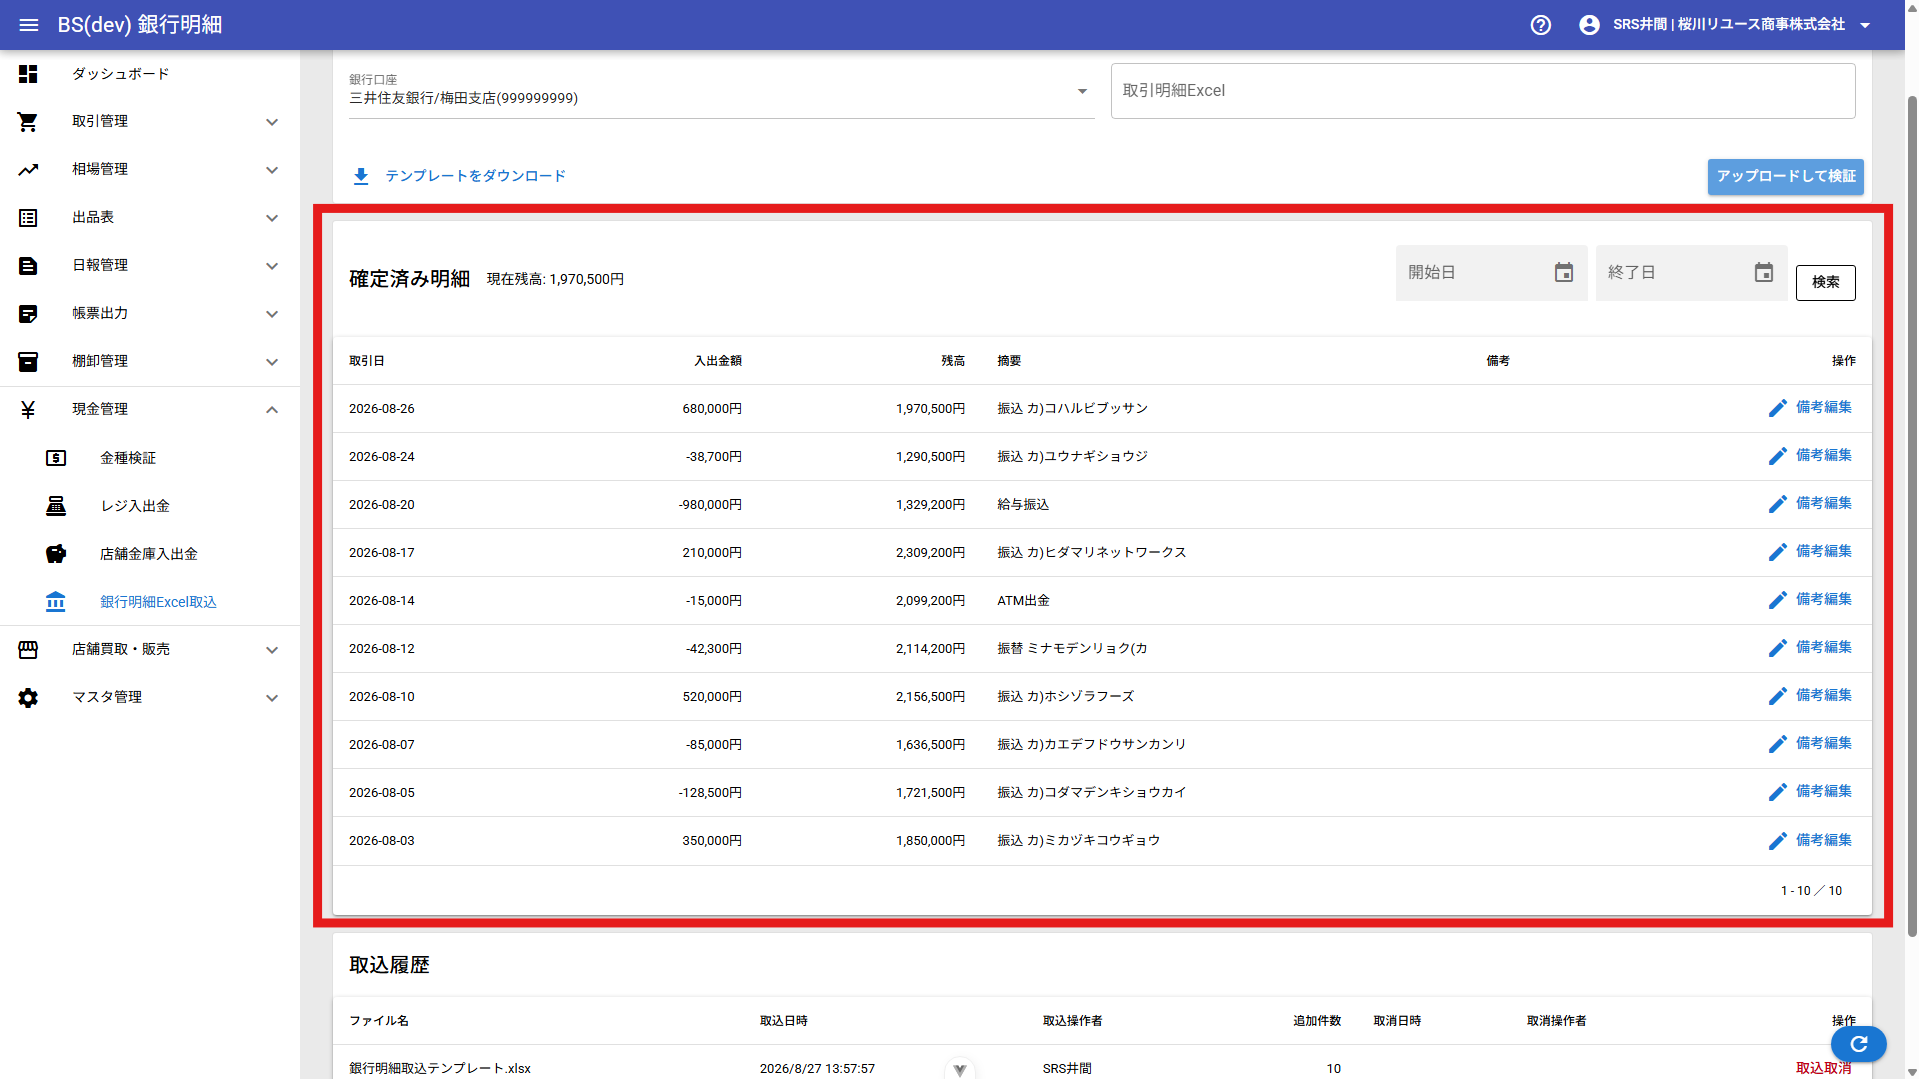The image size is (1919, 1079).
Task: Click the pencil icon in the 2026-08-07 row
Action: click(x=1777, y=744)
